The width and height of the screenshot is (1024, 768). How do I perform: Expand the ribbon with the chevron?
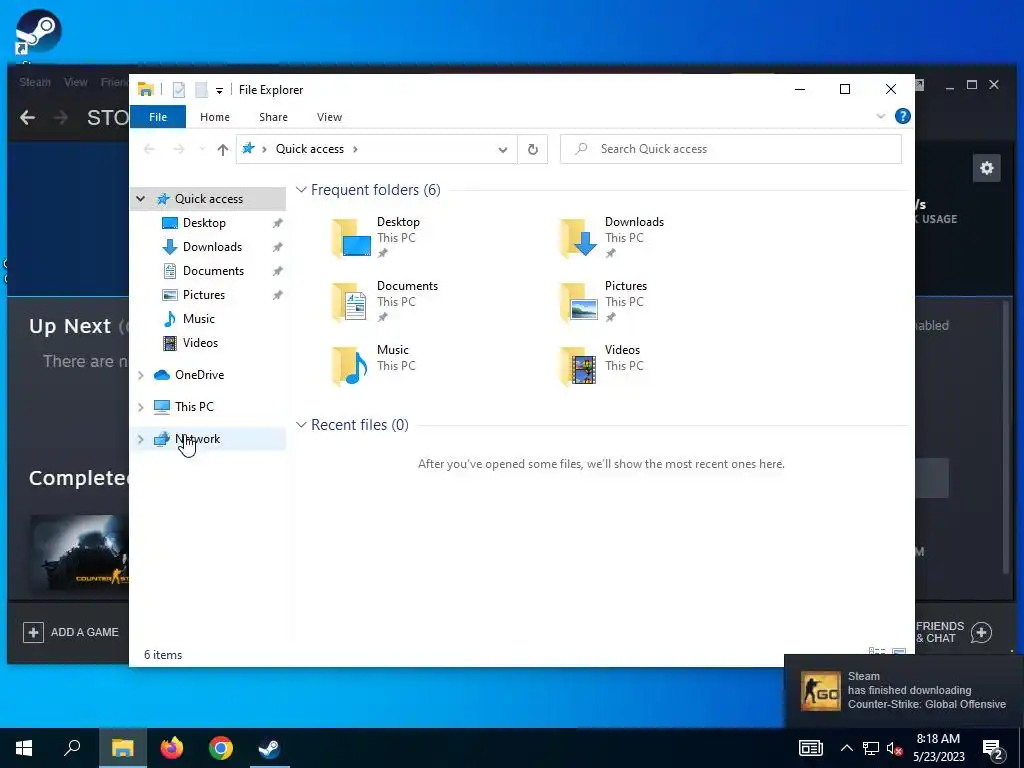click(x=880, y=116)
